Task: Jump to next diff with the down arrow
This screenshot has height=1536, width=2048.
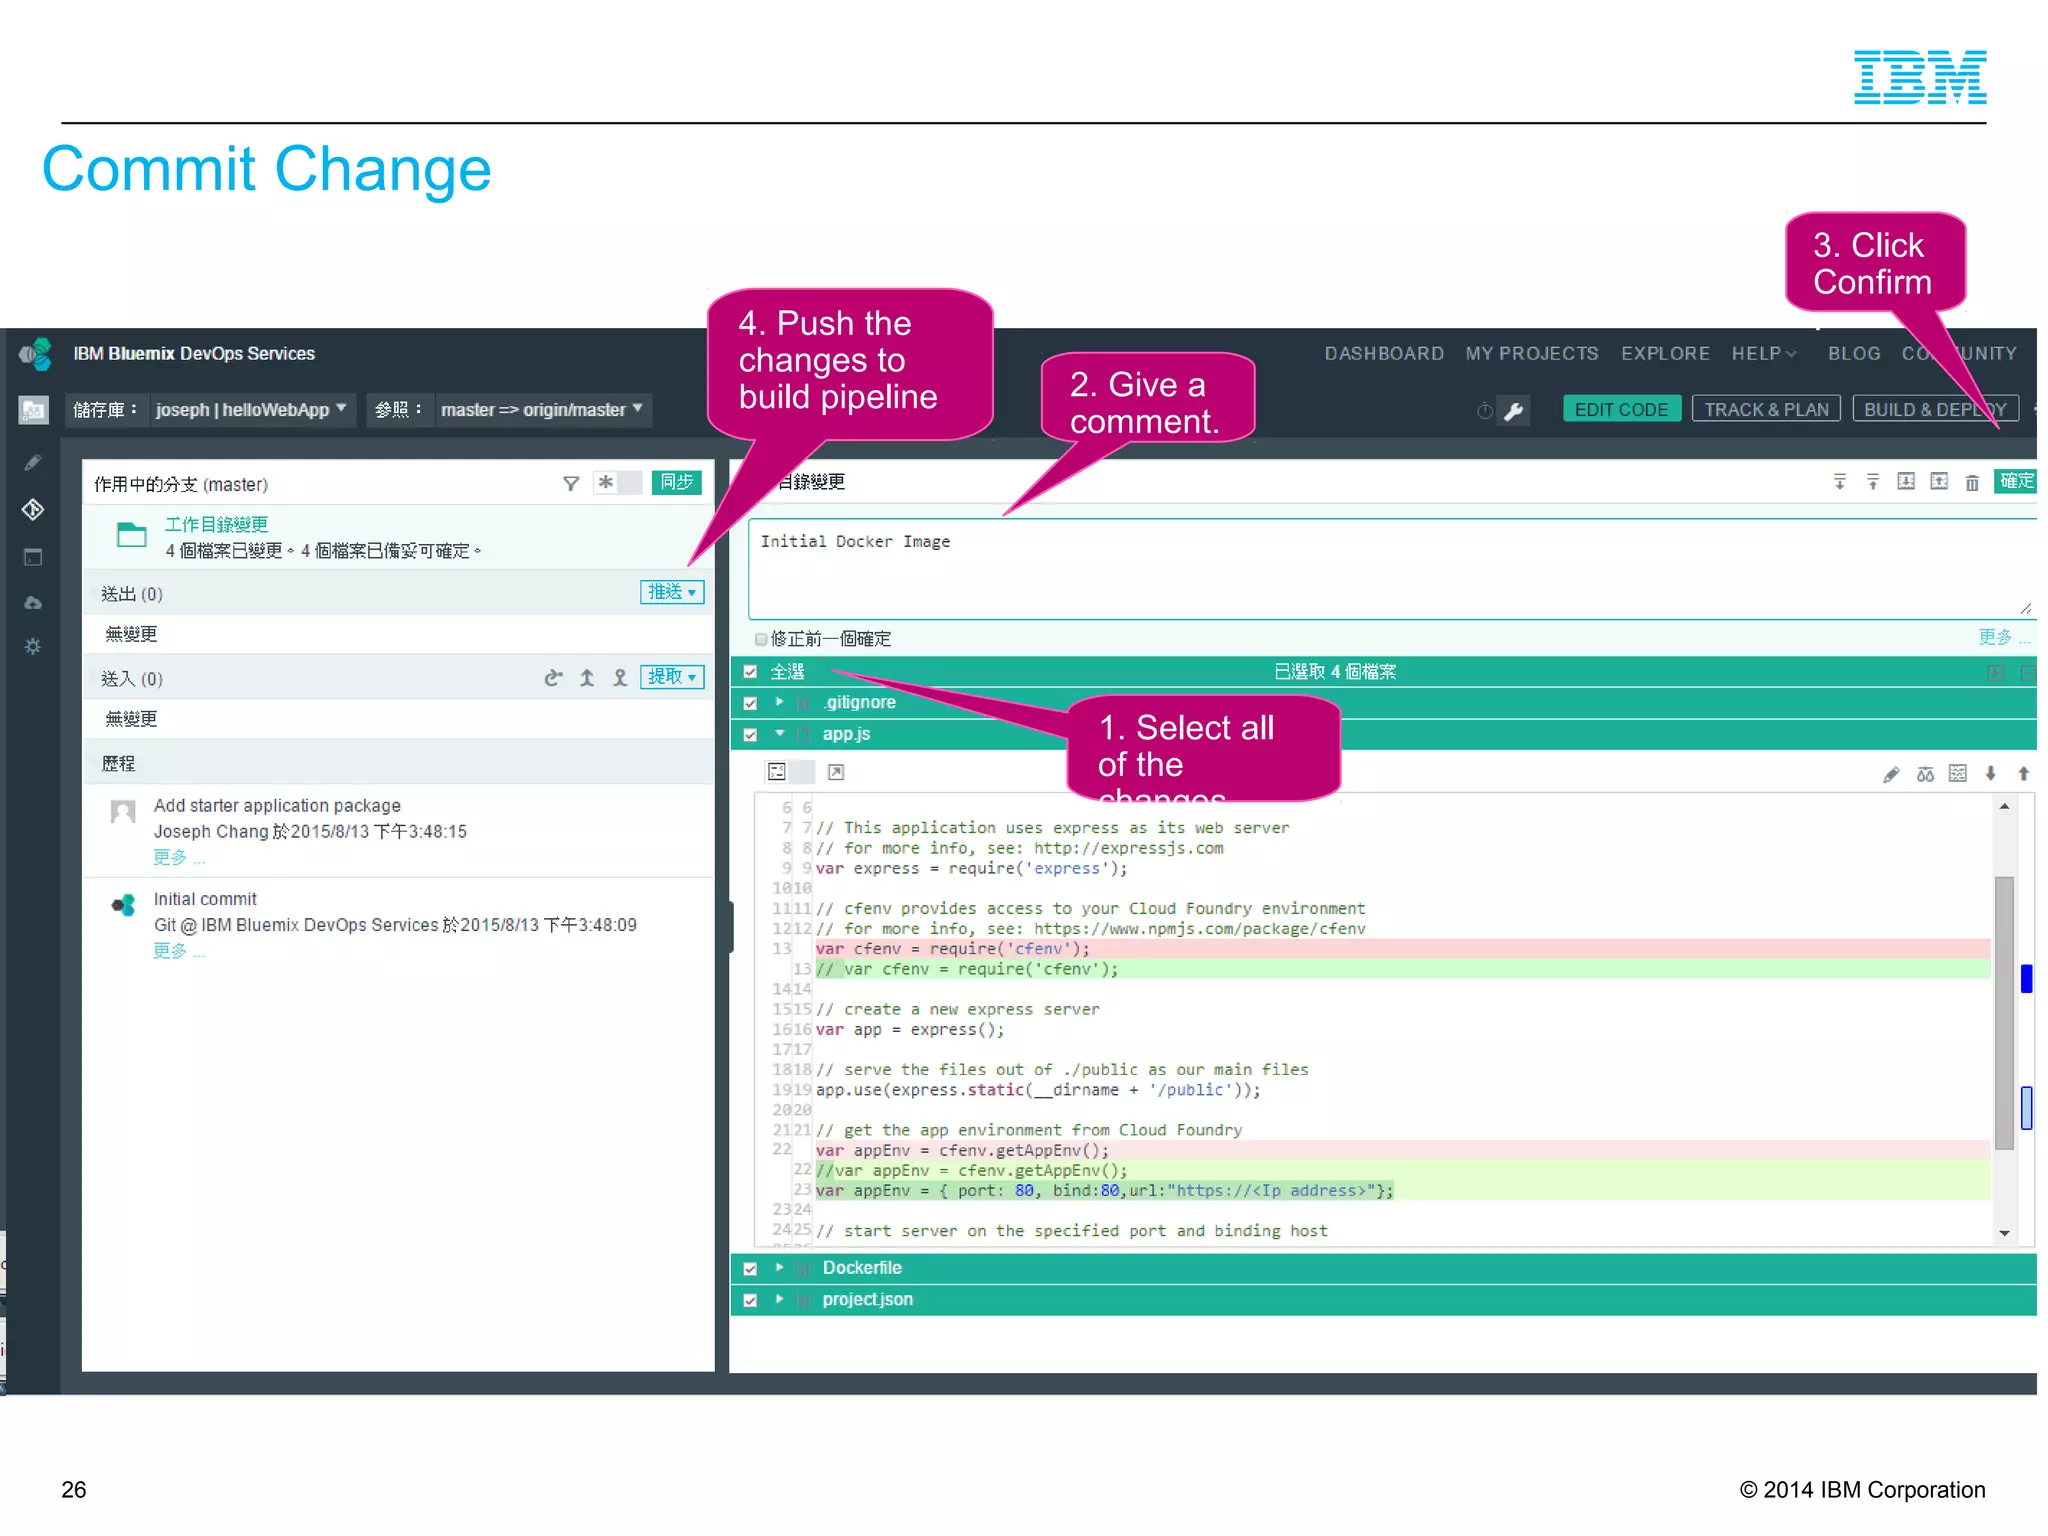Action: (x=1991, y=774)
